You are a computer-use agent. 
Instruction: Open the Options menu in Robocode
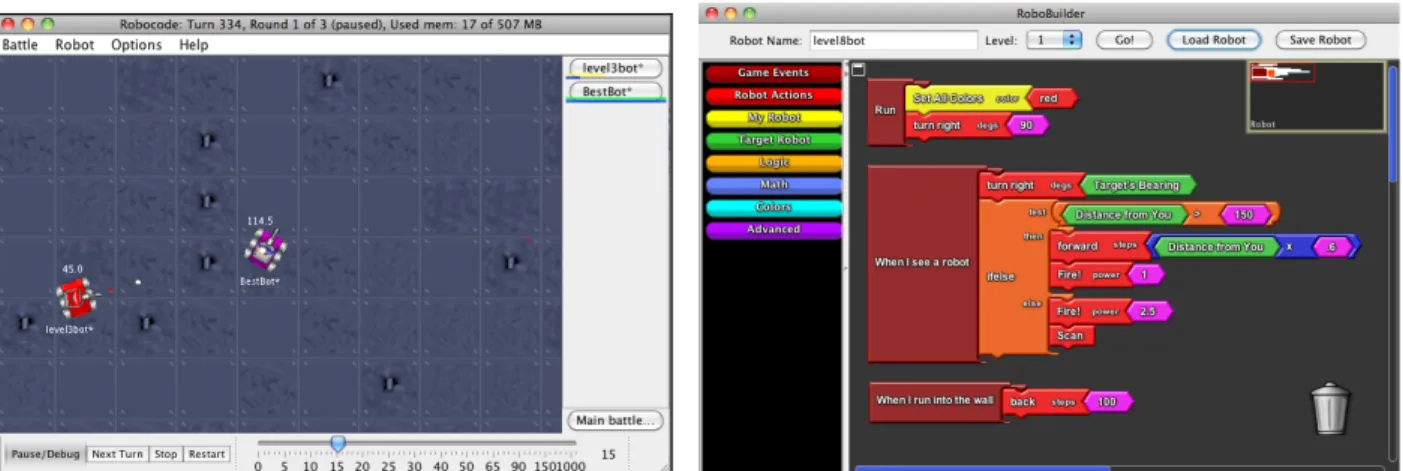click(x=136, y=45)
